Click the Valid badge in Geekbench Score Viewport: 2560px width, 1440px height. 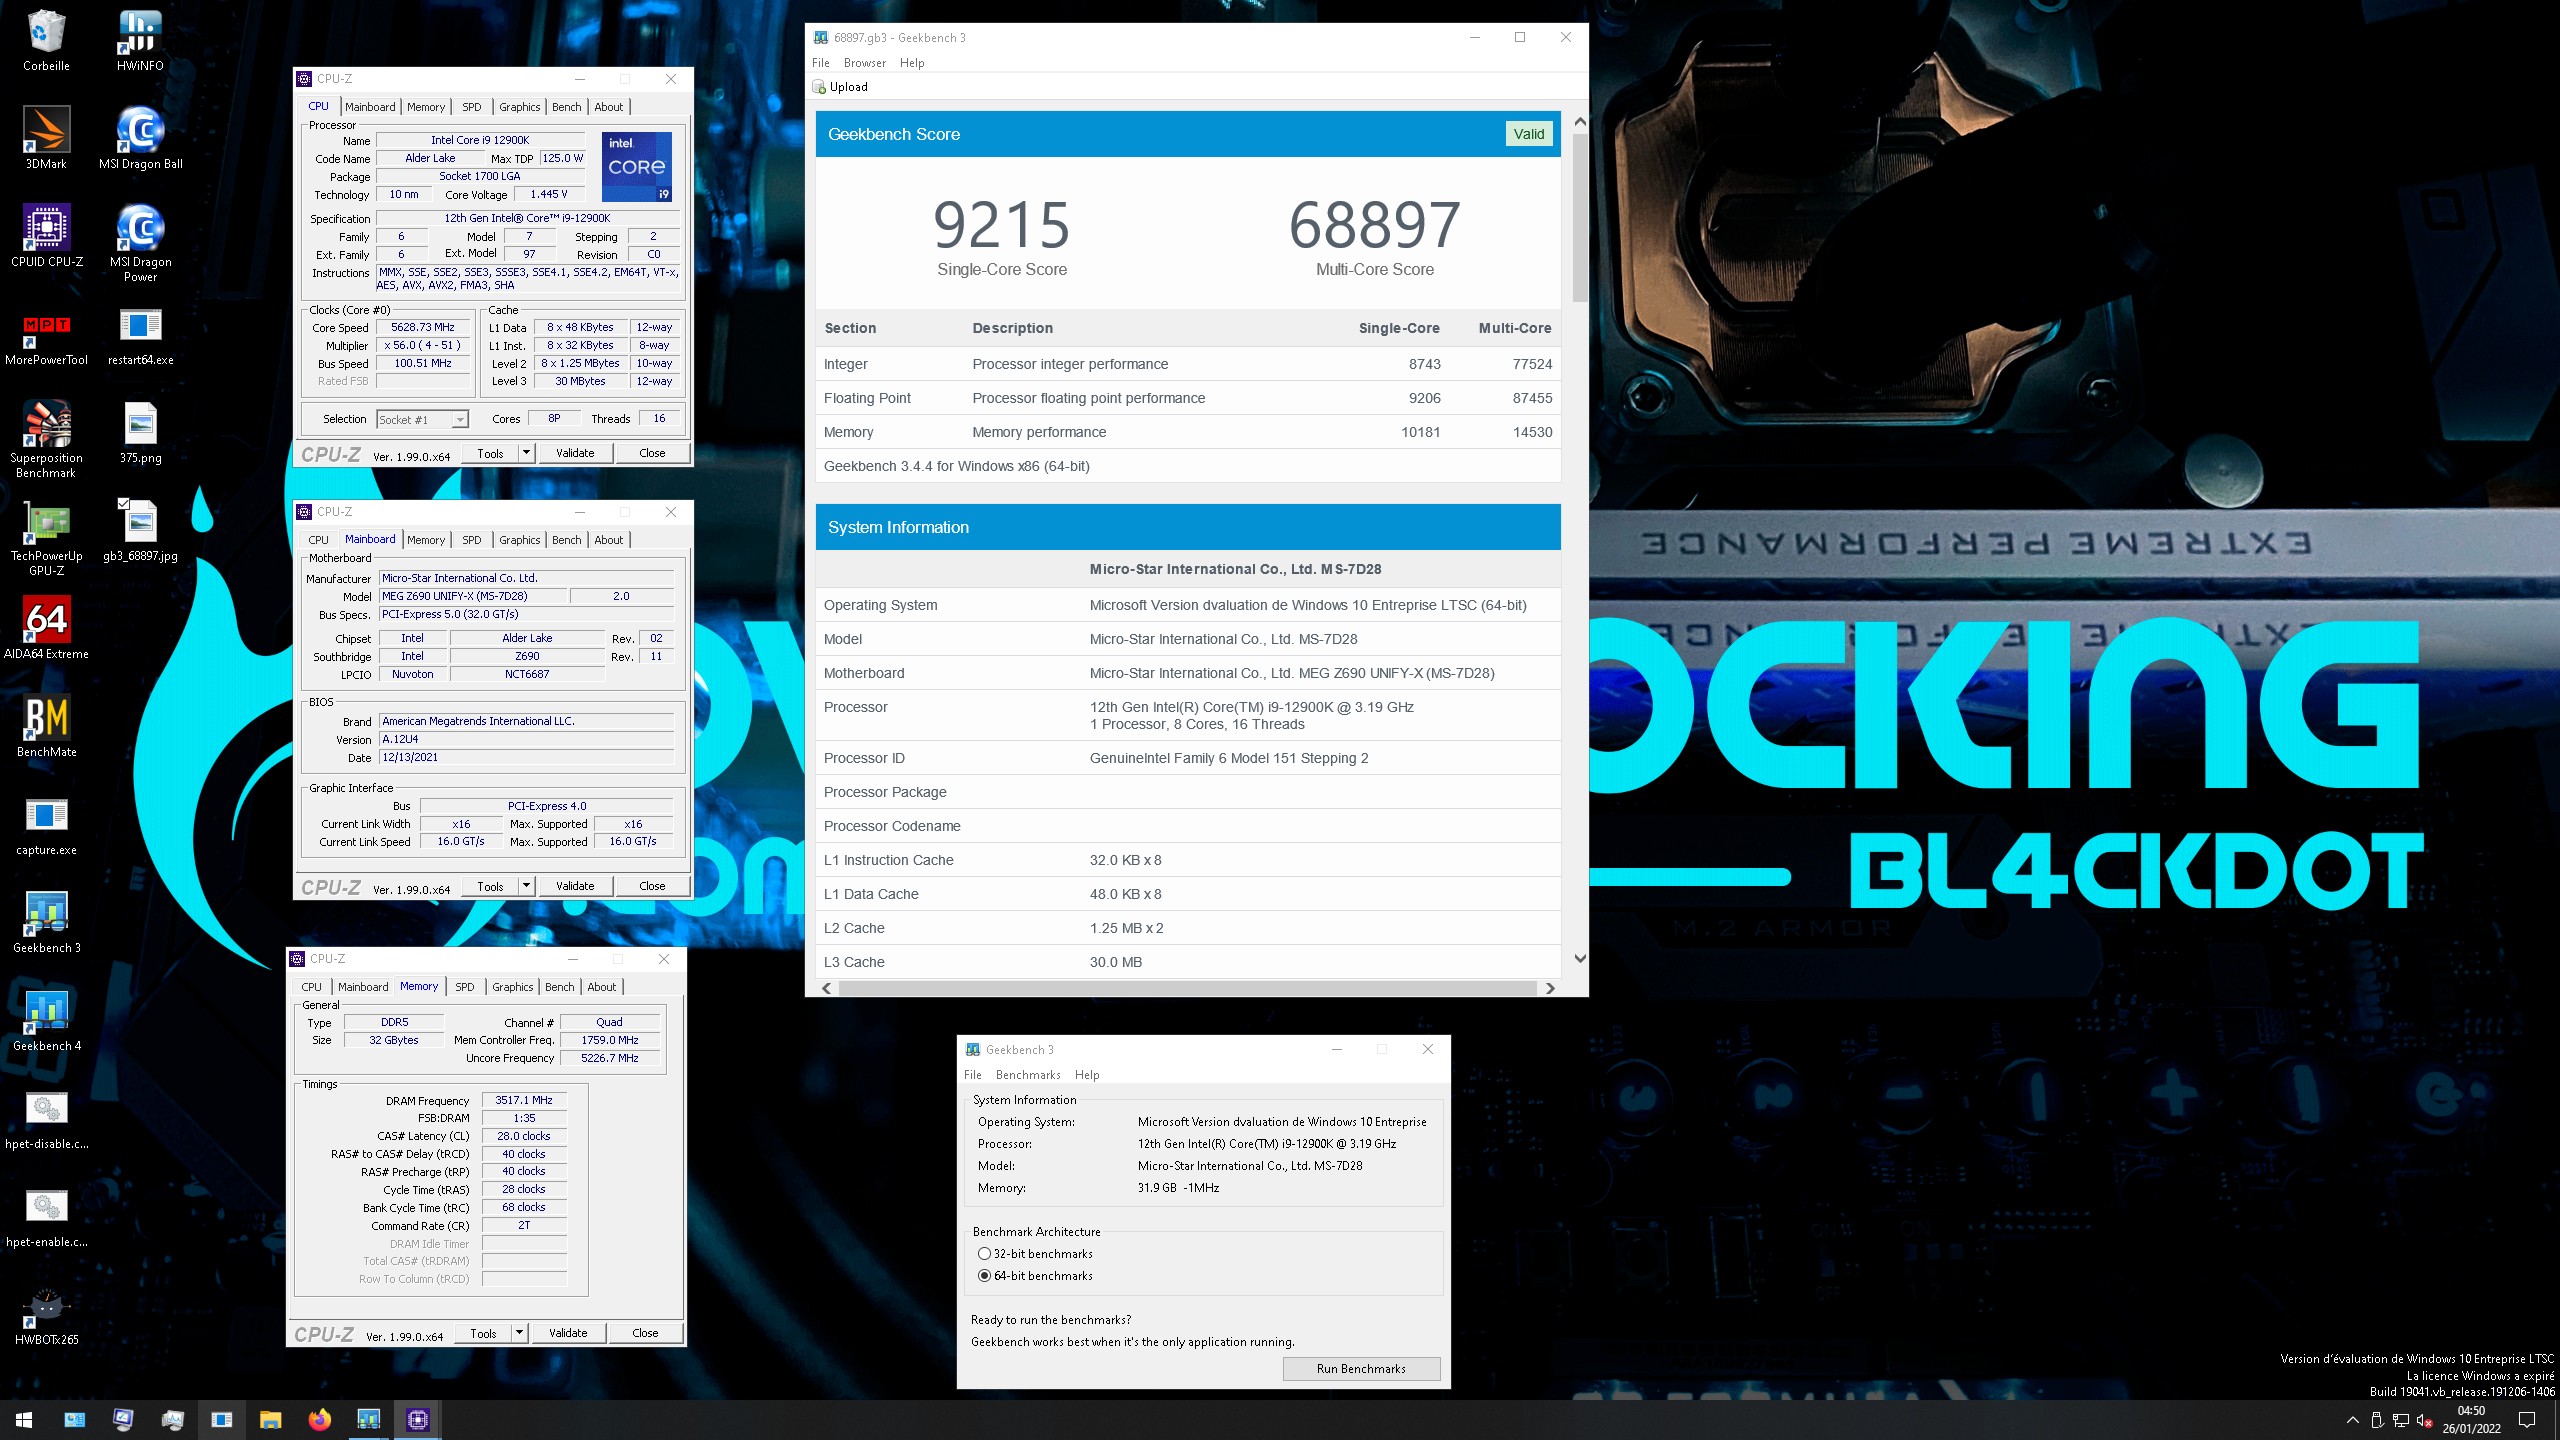pyautogui.click(x=1528, y=134)
